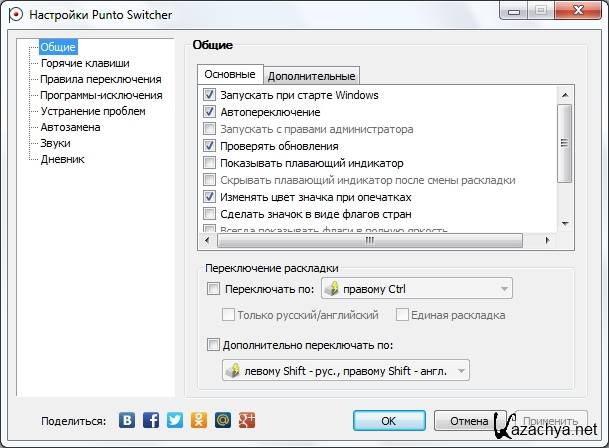Click the Punto Switcher title bar icon
This screenshot has width=609, height=448.
12,12
